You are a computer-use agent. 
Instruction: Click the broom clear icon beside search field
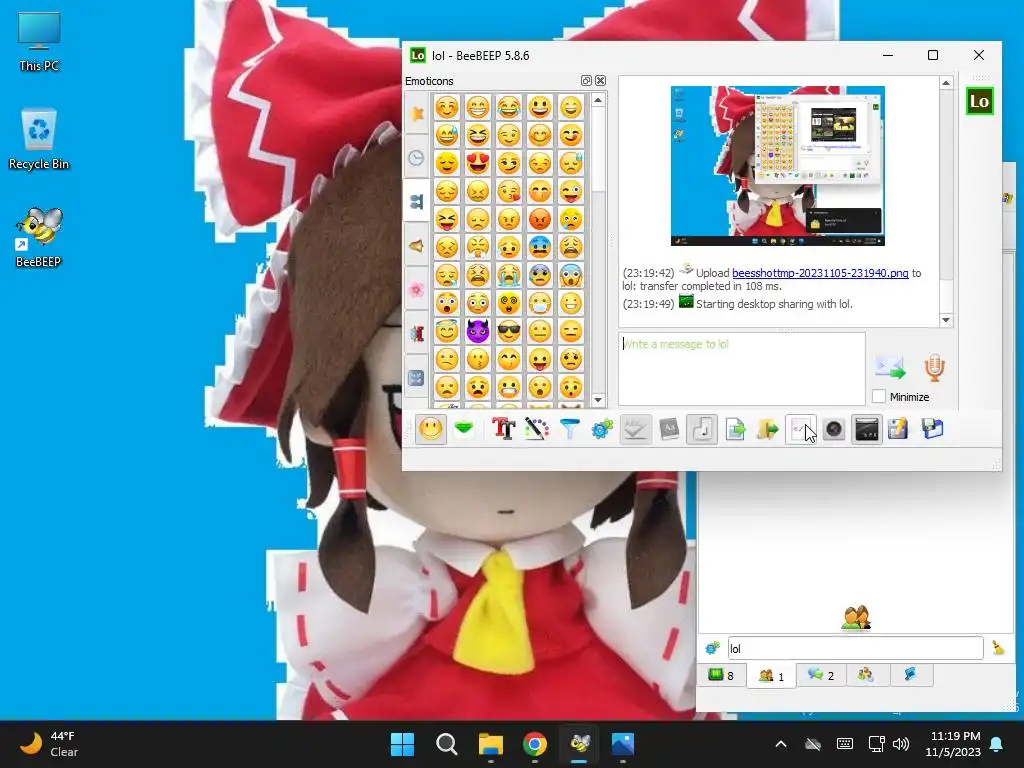coord(998,648)
